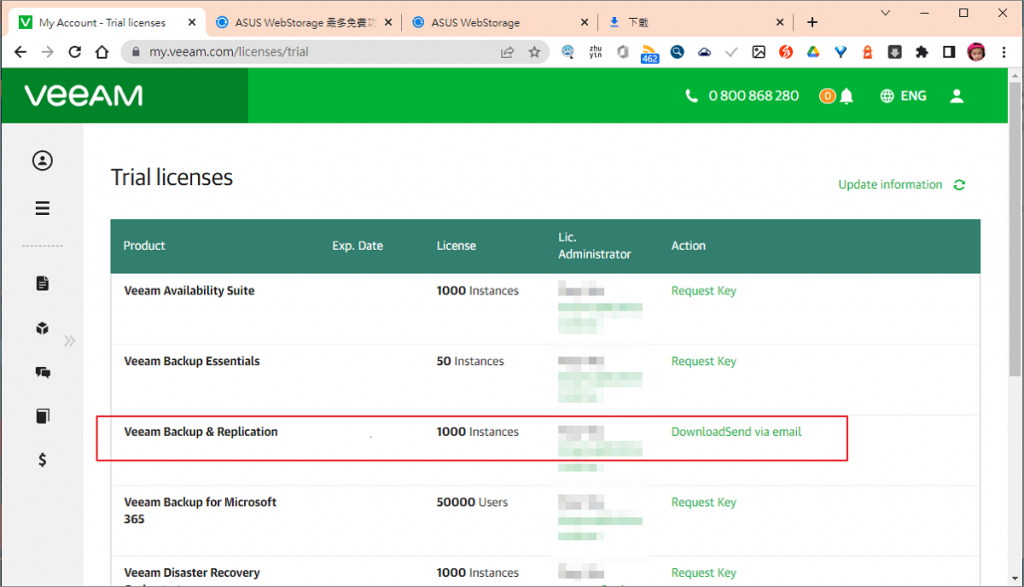Go to browser home page
The image size is (1024, 587).
tap(102, 52)
